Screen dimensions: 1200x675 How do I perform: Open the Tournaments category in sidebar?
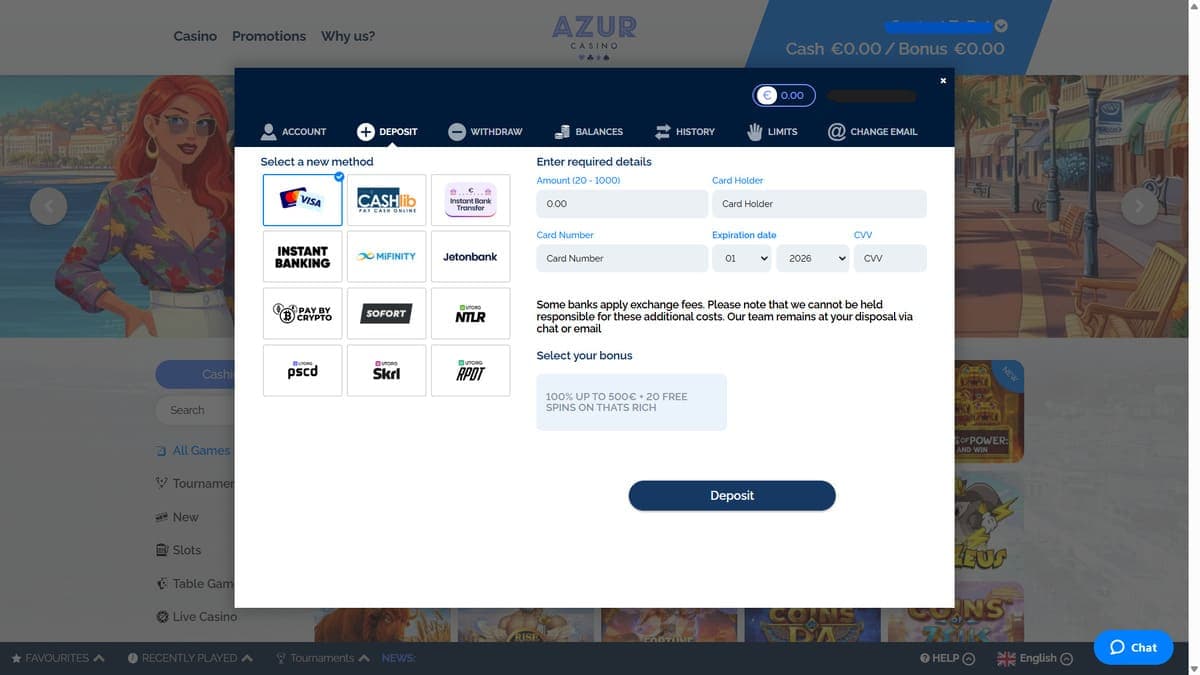coord(195,484)
